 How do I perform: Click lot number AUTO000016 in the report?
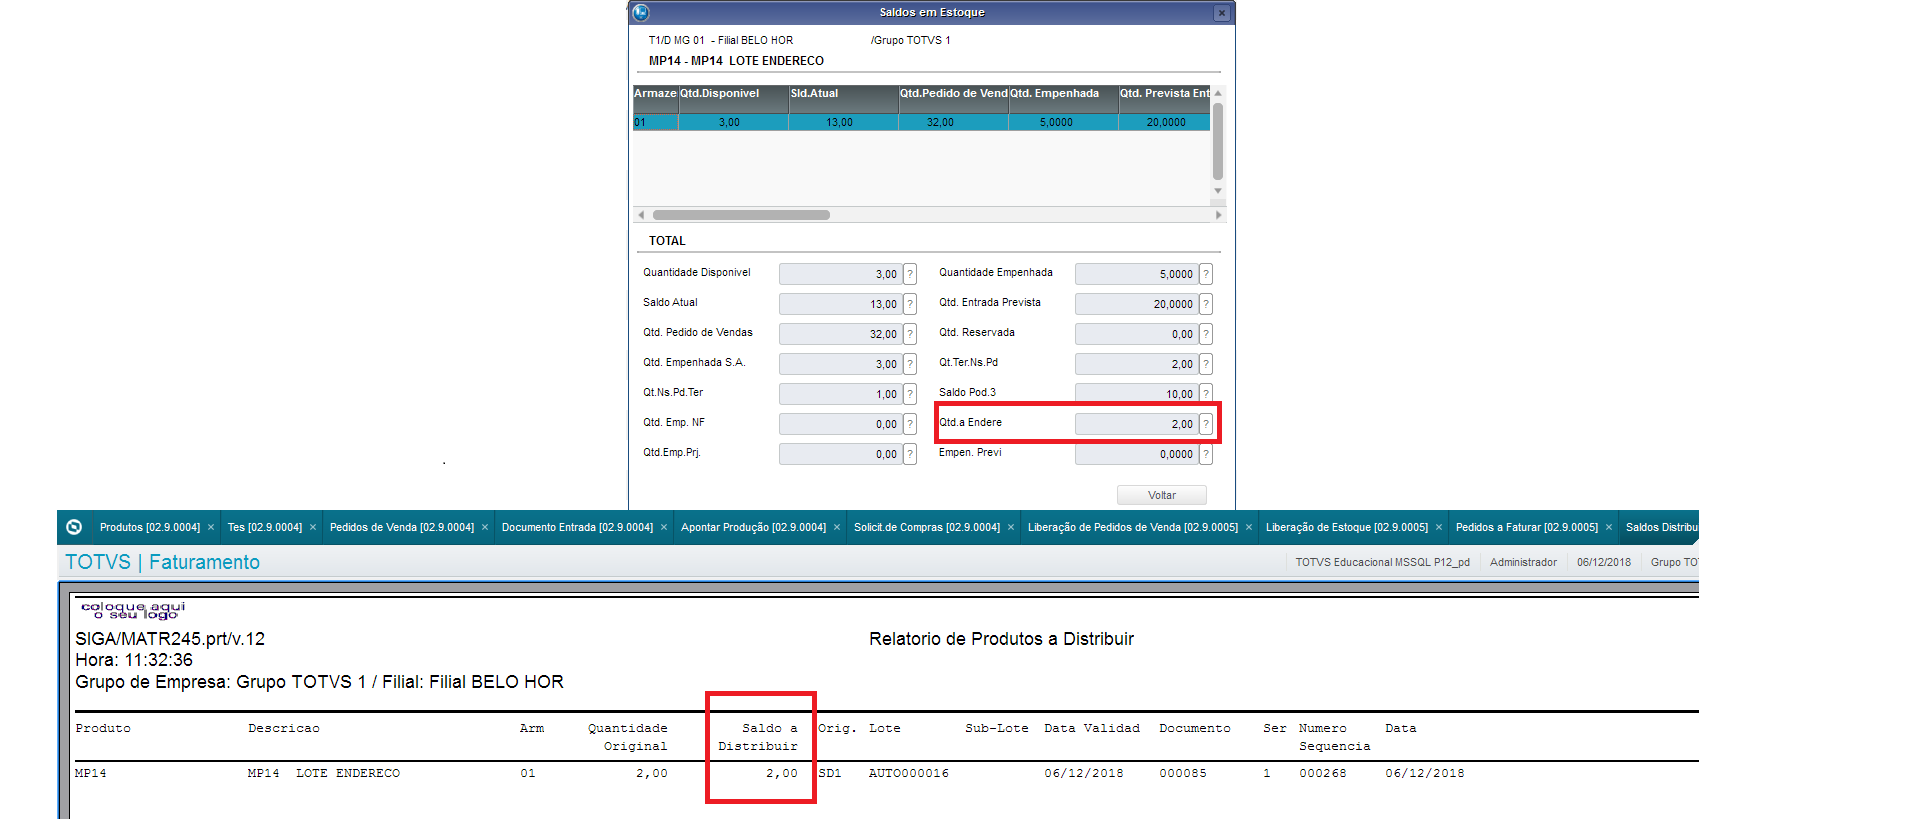tap(909, 773)
